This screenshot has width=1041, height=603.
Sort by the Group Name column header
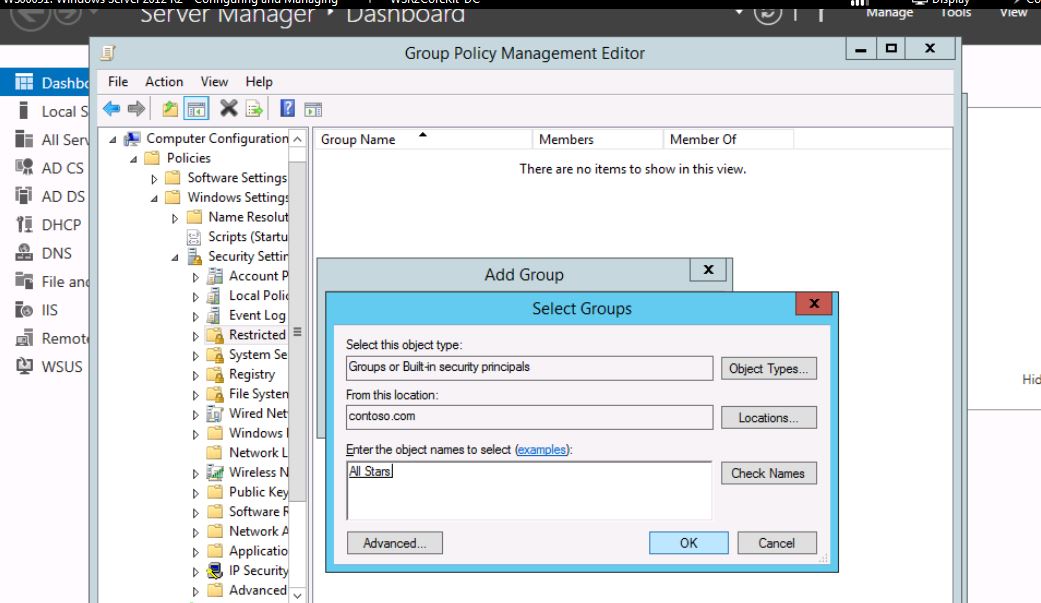point(358,140)
